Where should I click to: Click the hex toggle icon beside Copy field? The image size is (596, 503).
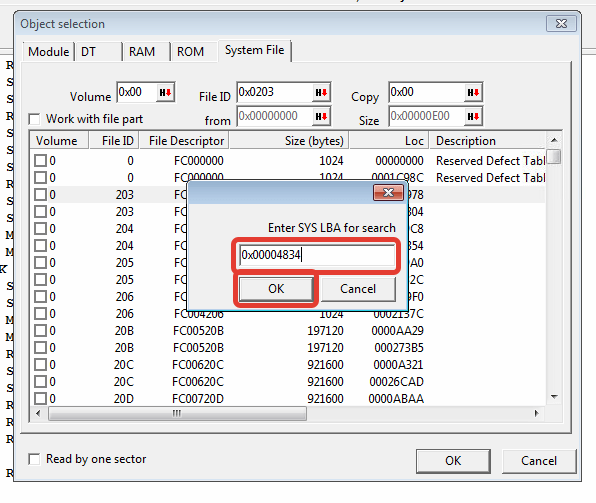tap(473, 92)
